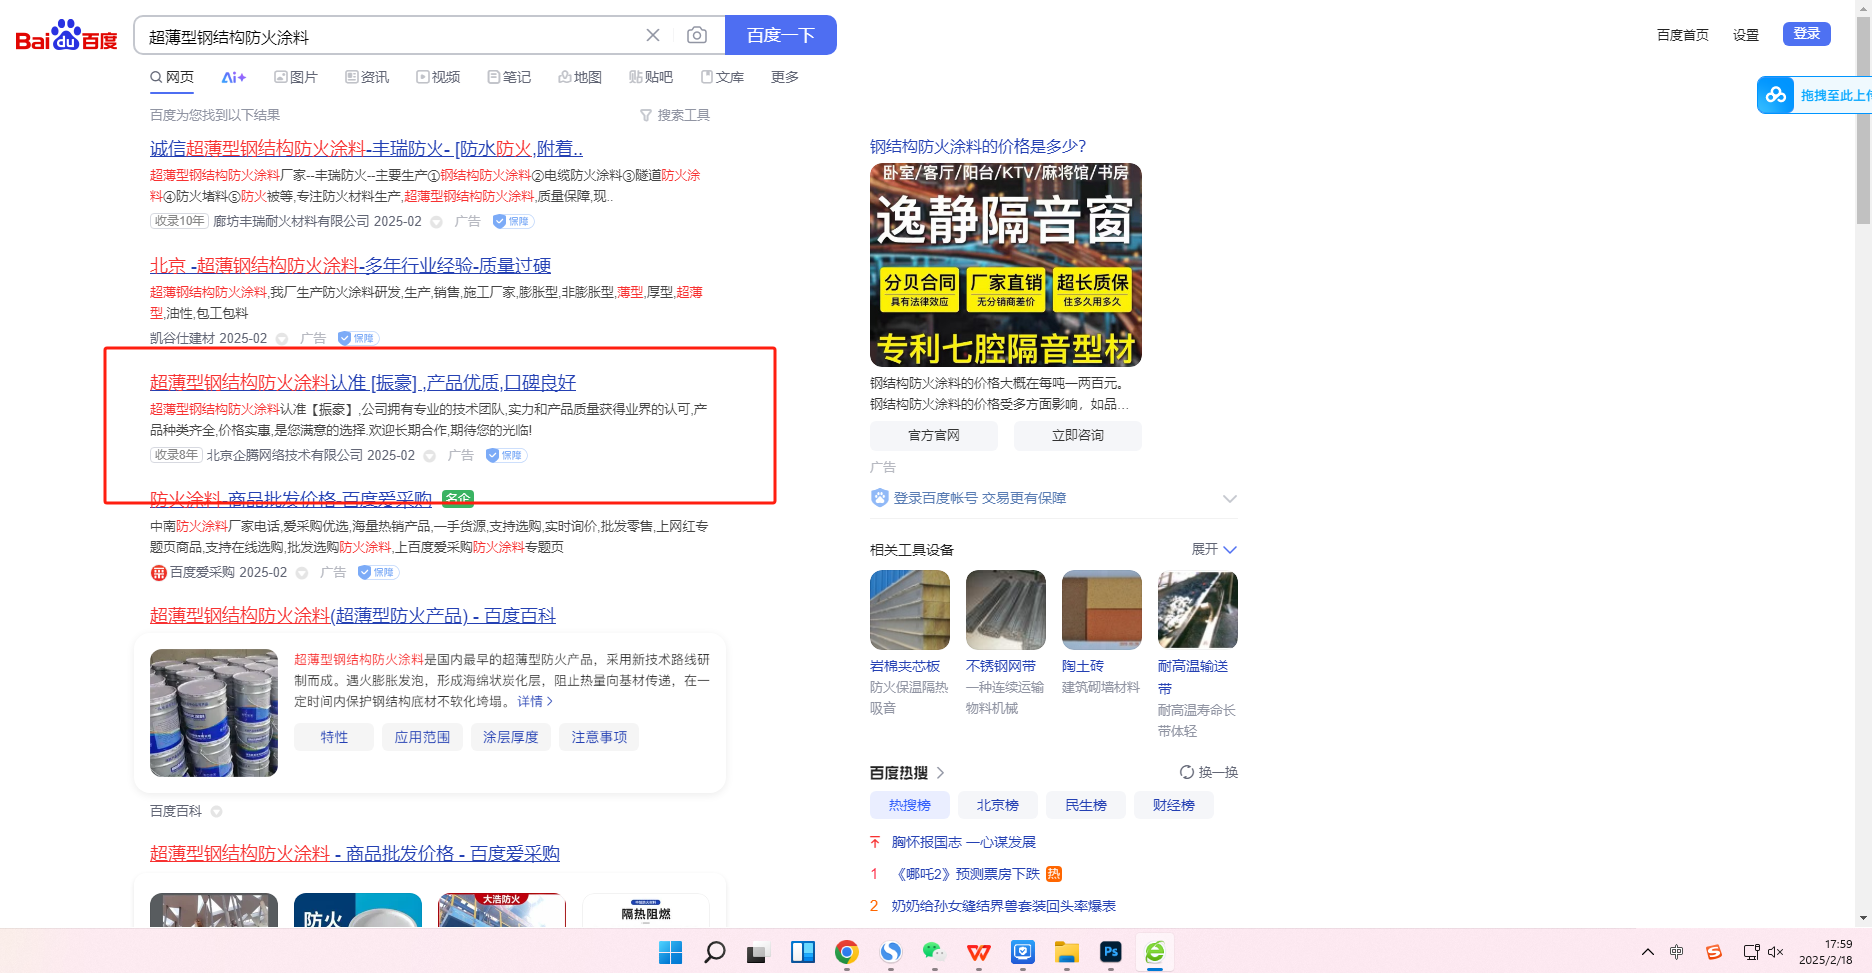Click the 逸静隔音窗 ad image
Viewport: 1872px width, 973px height.
pos(1006,265)
